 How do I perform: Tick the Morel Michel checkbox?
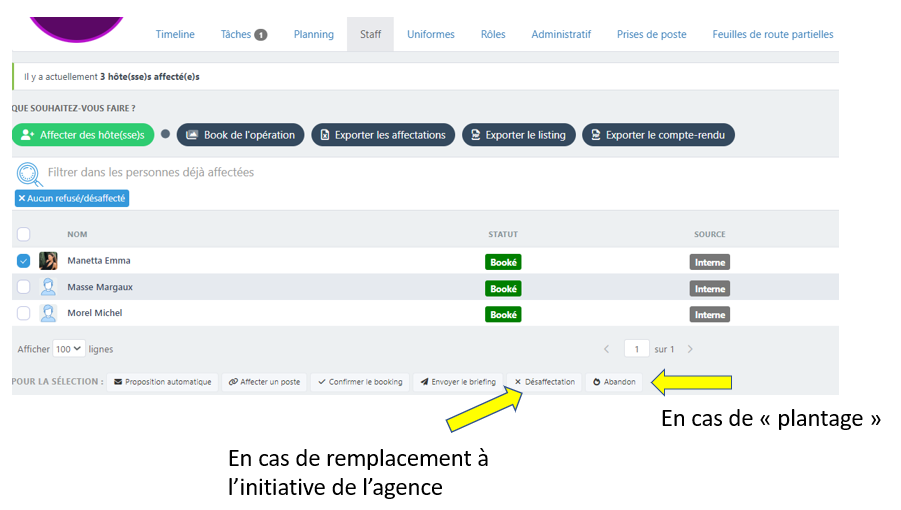24,314
